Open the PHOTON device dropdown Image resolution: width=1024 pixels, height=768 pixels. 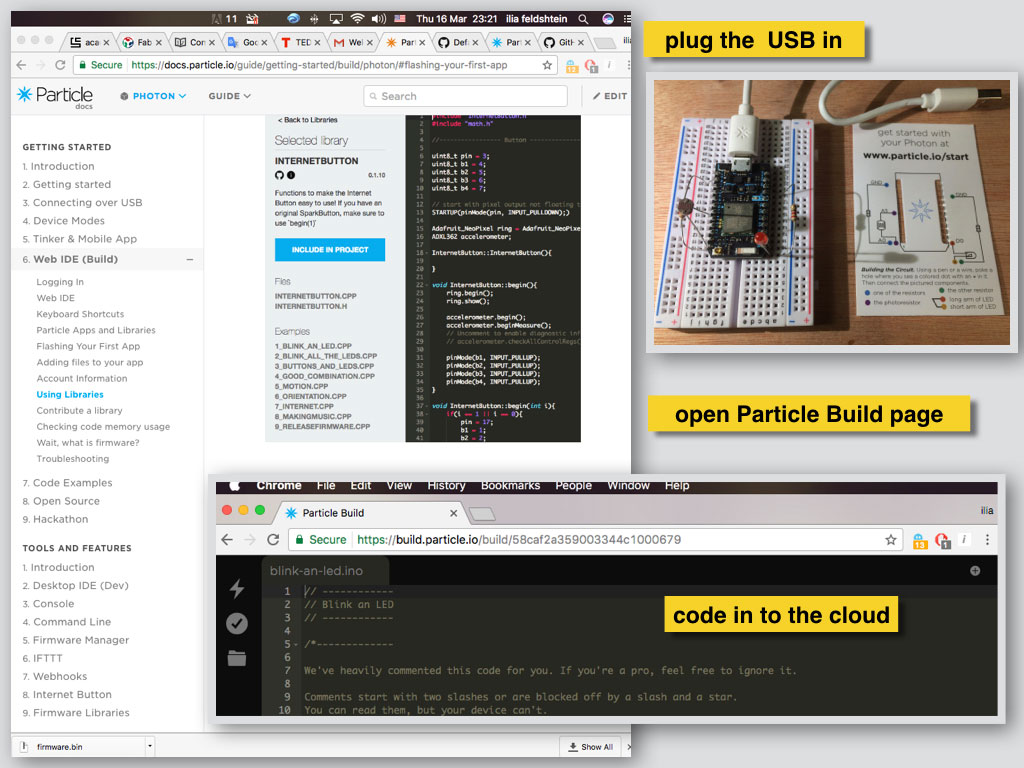153,96
